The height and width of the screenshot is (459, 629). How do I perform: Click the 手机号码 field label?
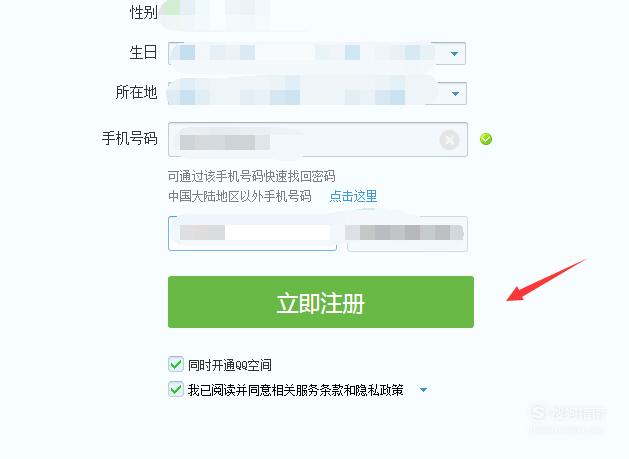coord(130,138)
